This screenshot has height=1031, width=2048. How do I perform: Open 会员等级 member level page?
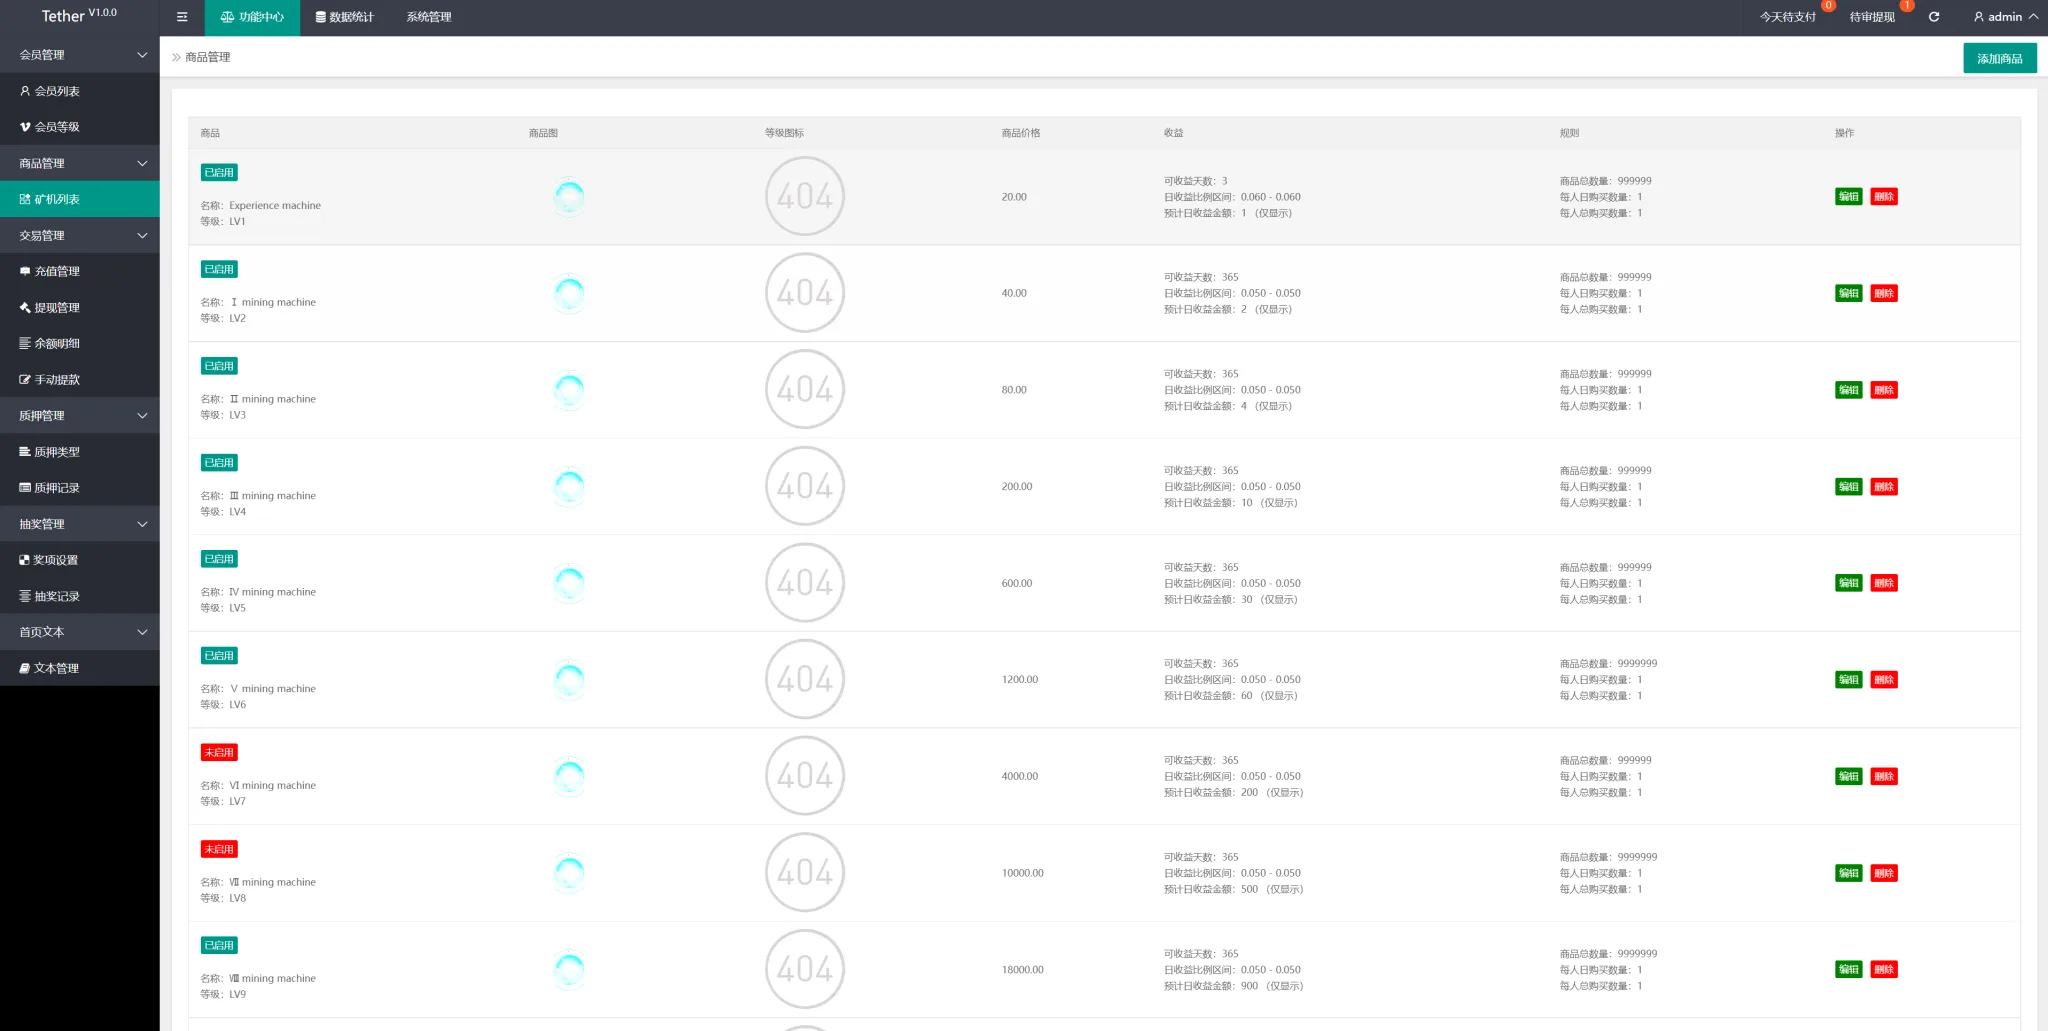point(57,127)
